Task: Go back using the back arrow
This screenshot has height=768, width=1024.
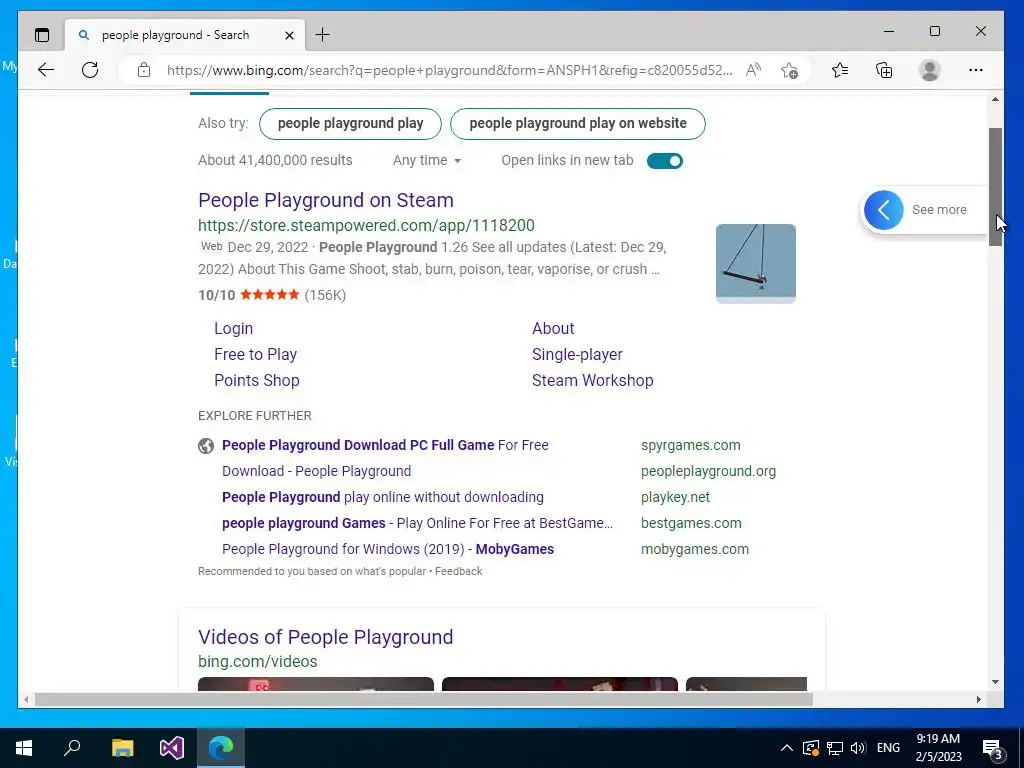Action: (46, 70)
